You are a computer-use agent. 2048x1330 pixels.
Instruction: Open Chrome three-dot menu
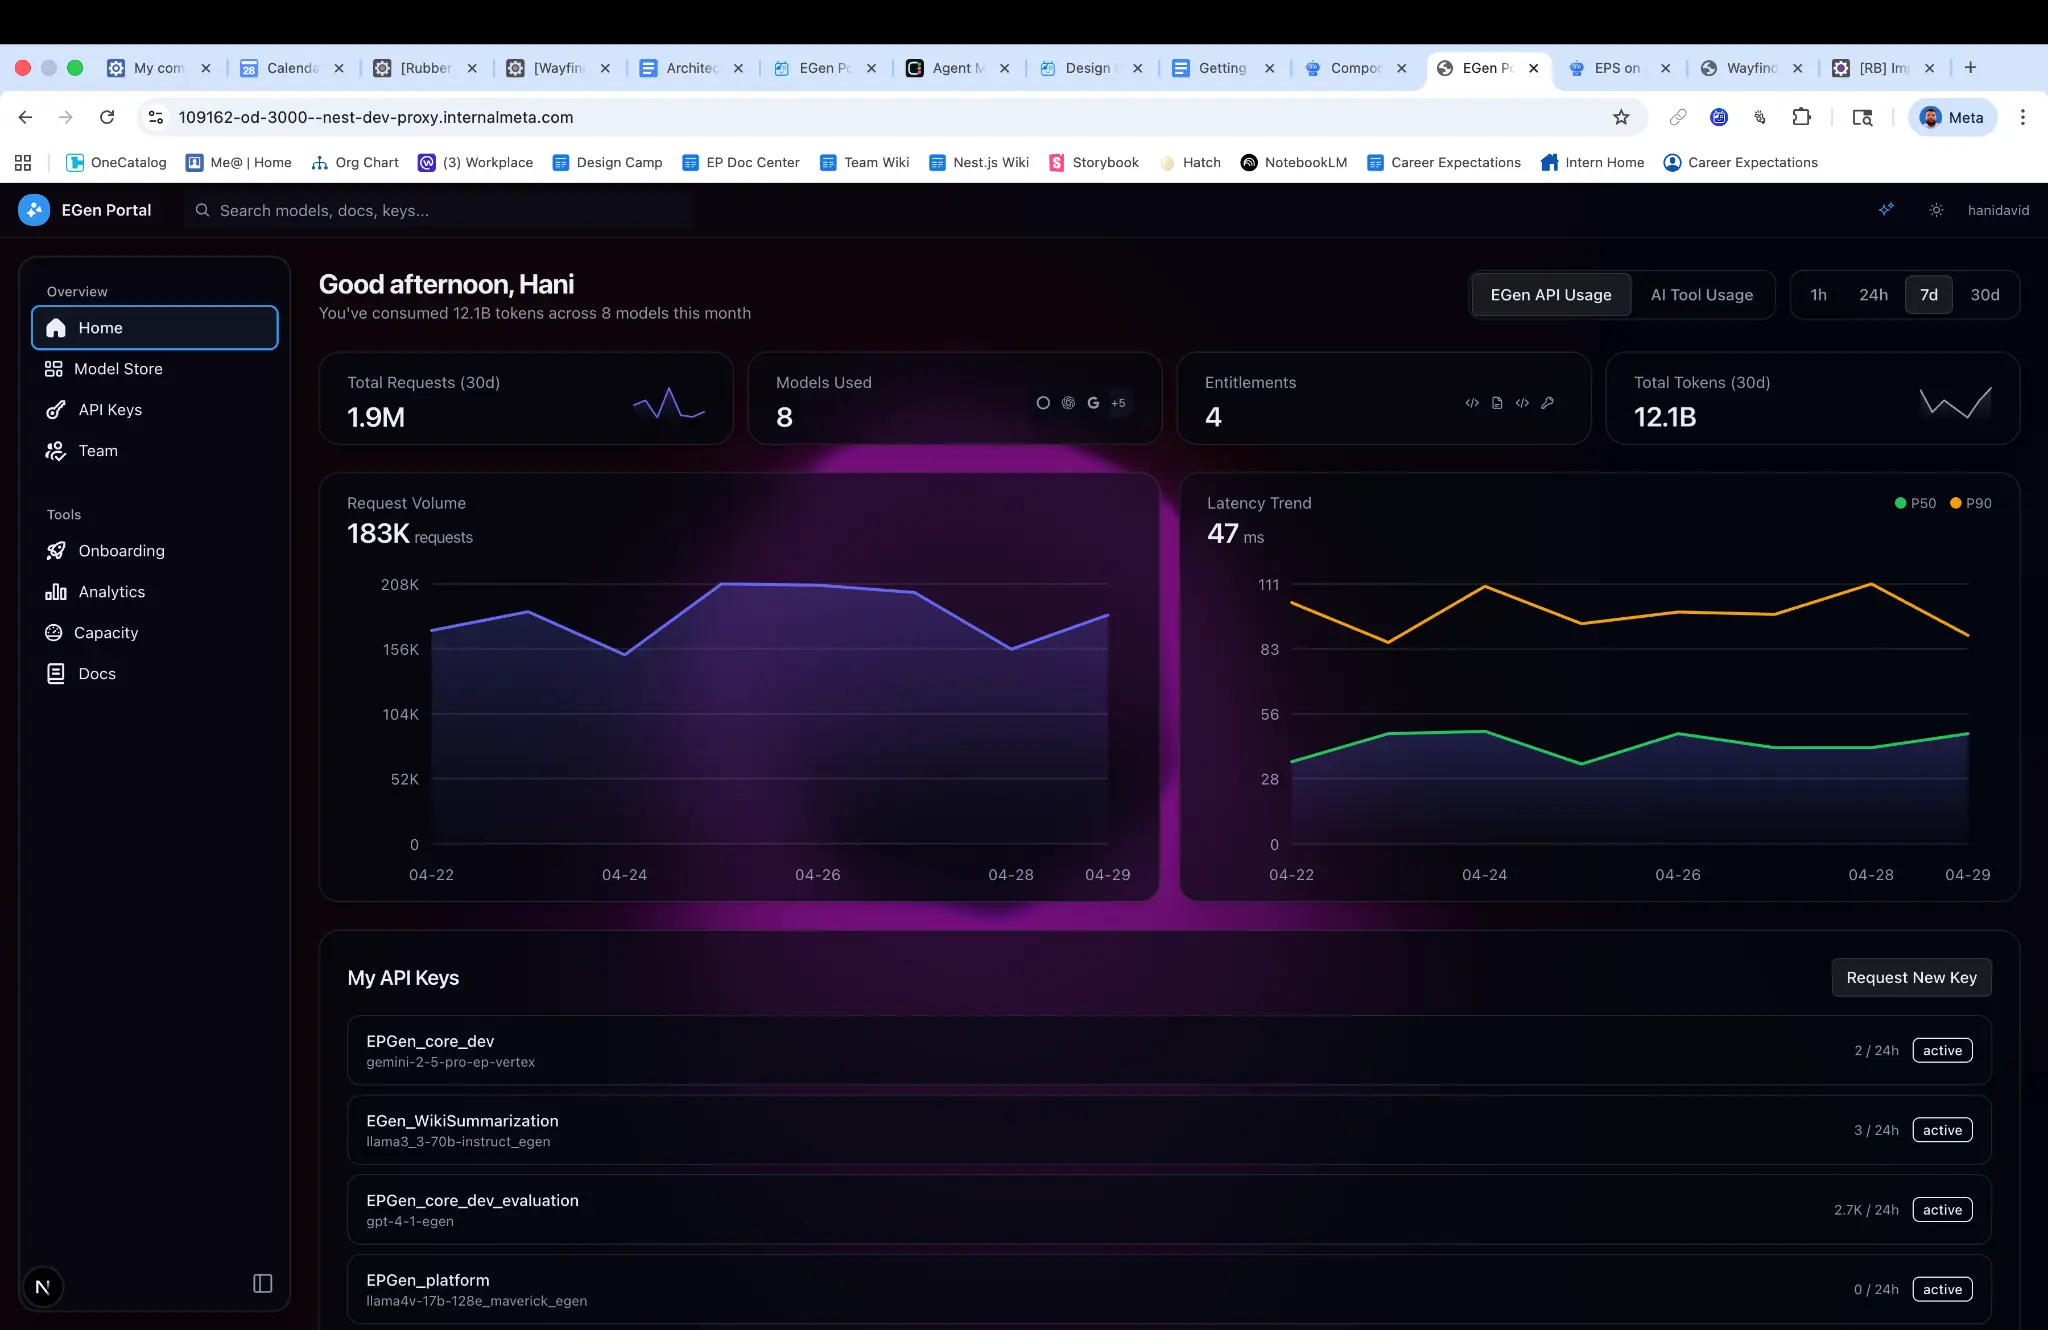point(2023,117)
